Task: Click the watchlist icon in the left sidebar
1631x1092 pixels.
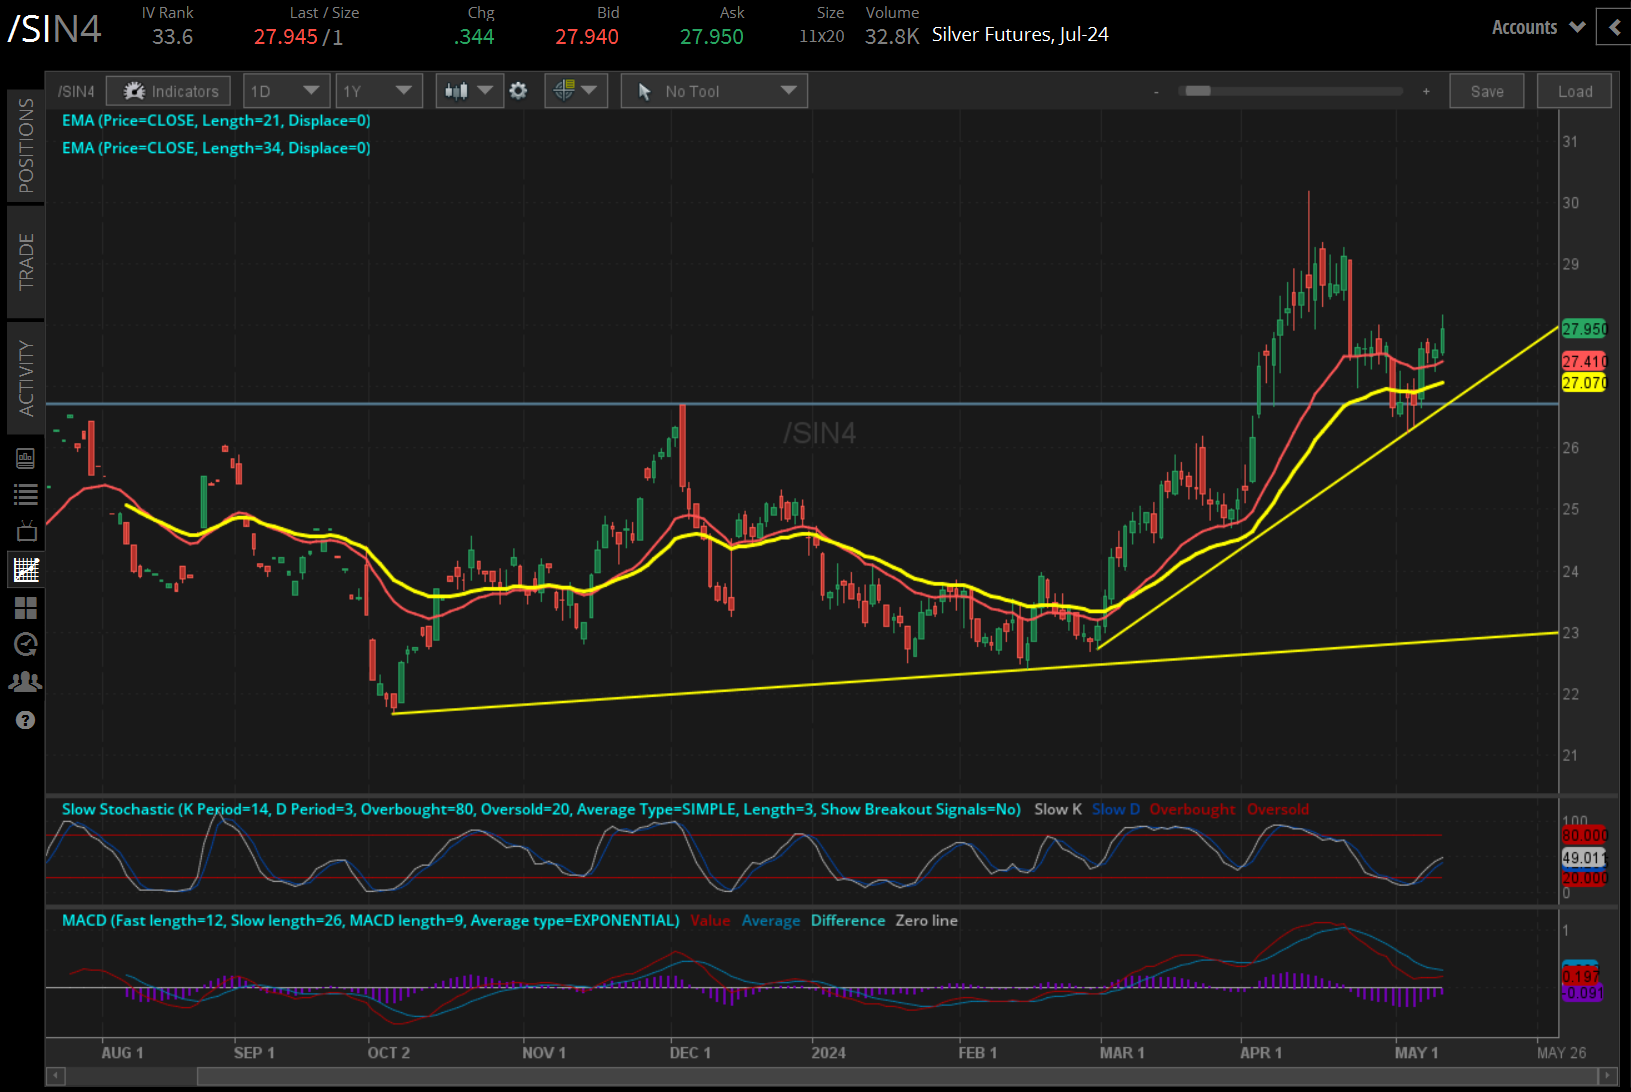Action: click(x=25, y=493)
